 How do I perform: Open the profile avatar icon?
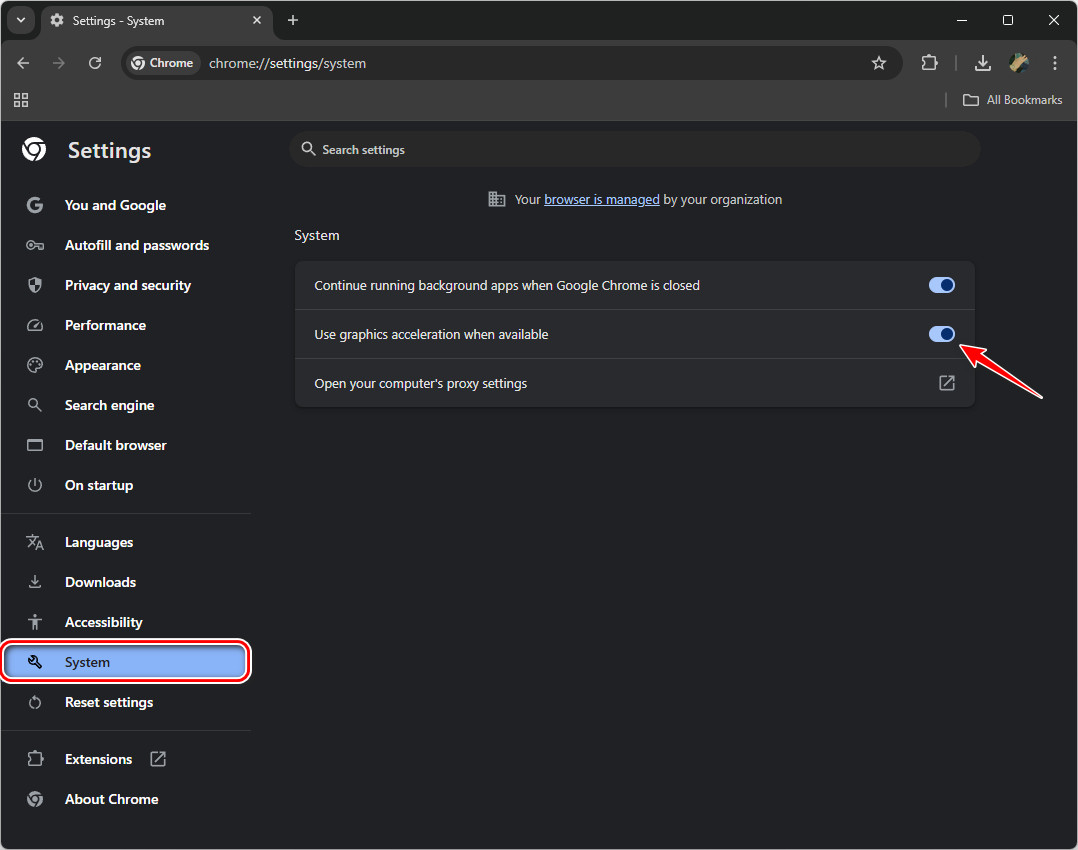click(1019, 63)
